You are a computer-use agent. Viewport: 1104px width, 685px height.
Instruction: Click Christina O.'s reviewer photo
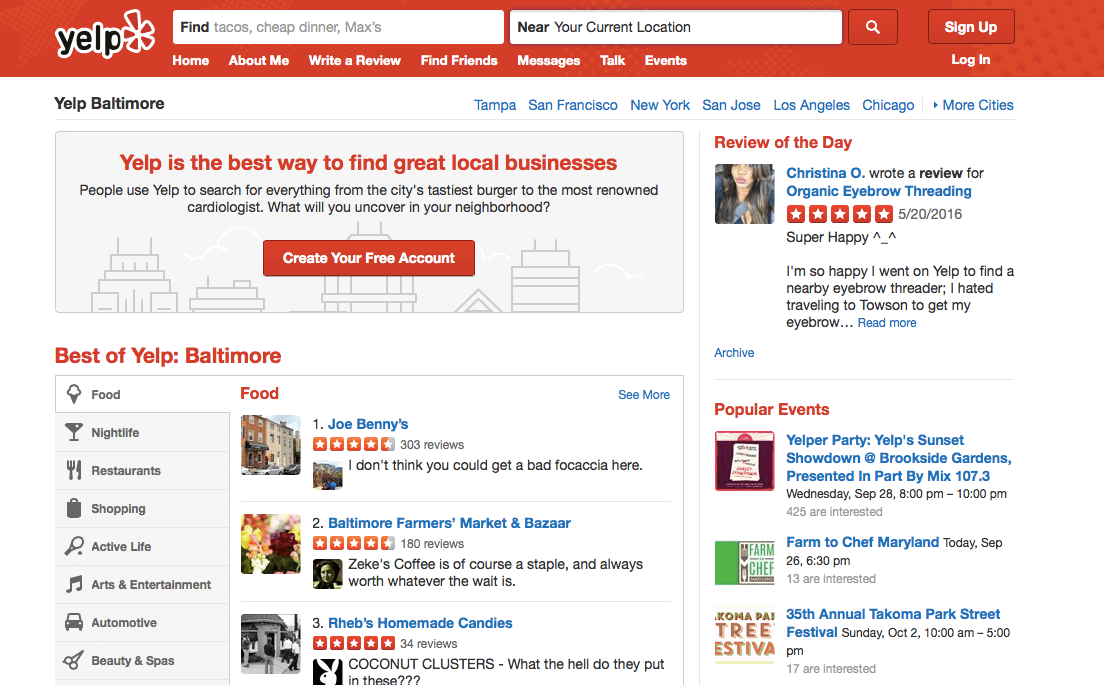[x=744, y=194]
